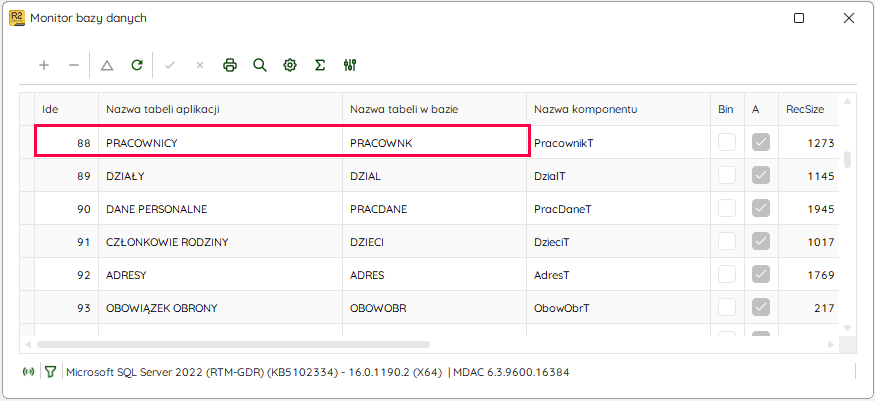Screen dimensions: 875x401
Task: Click the horizontal scrollbar left arrow
Action: click(27, 345)
